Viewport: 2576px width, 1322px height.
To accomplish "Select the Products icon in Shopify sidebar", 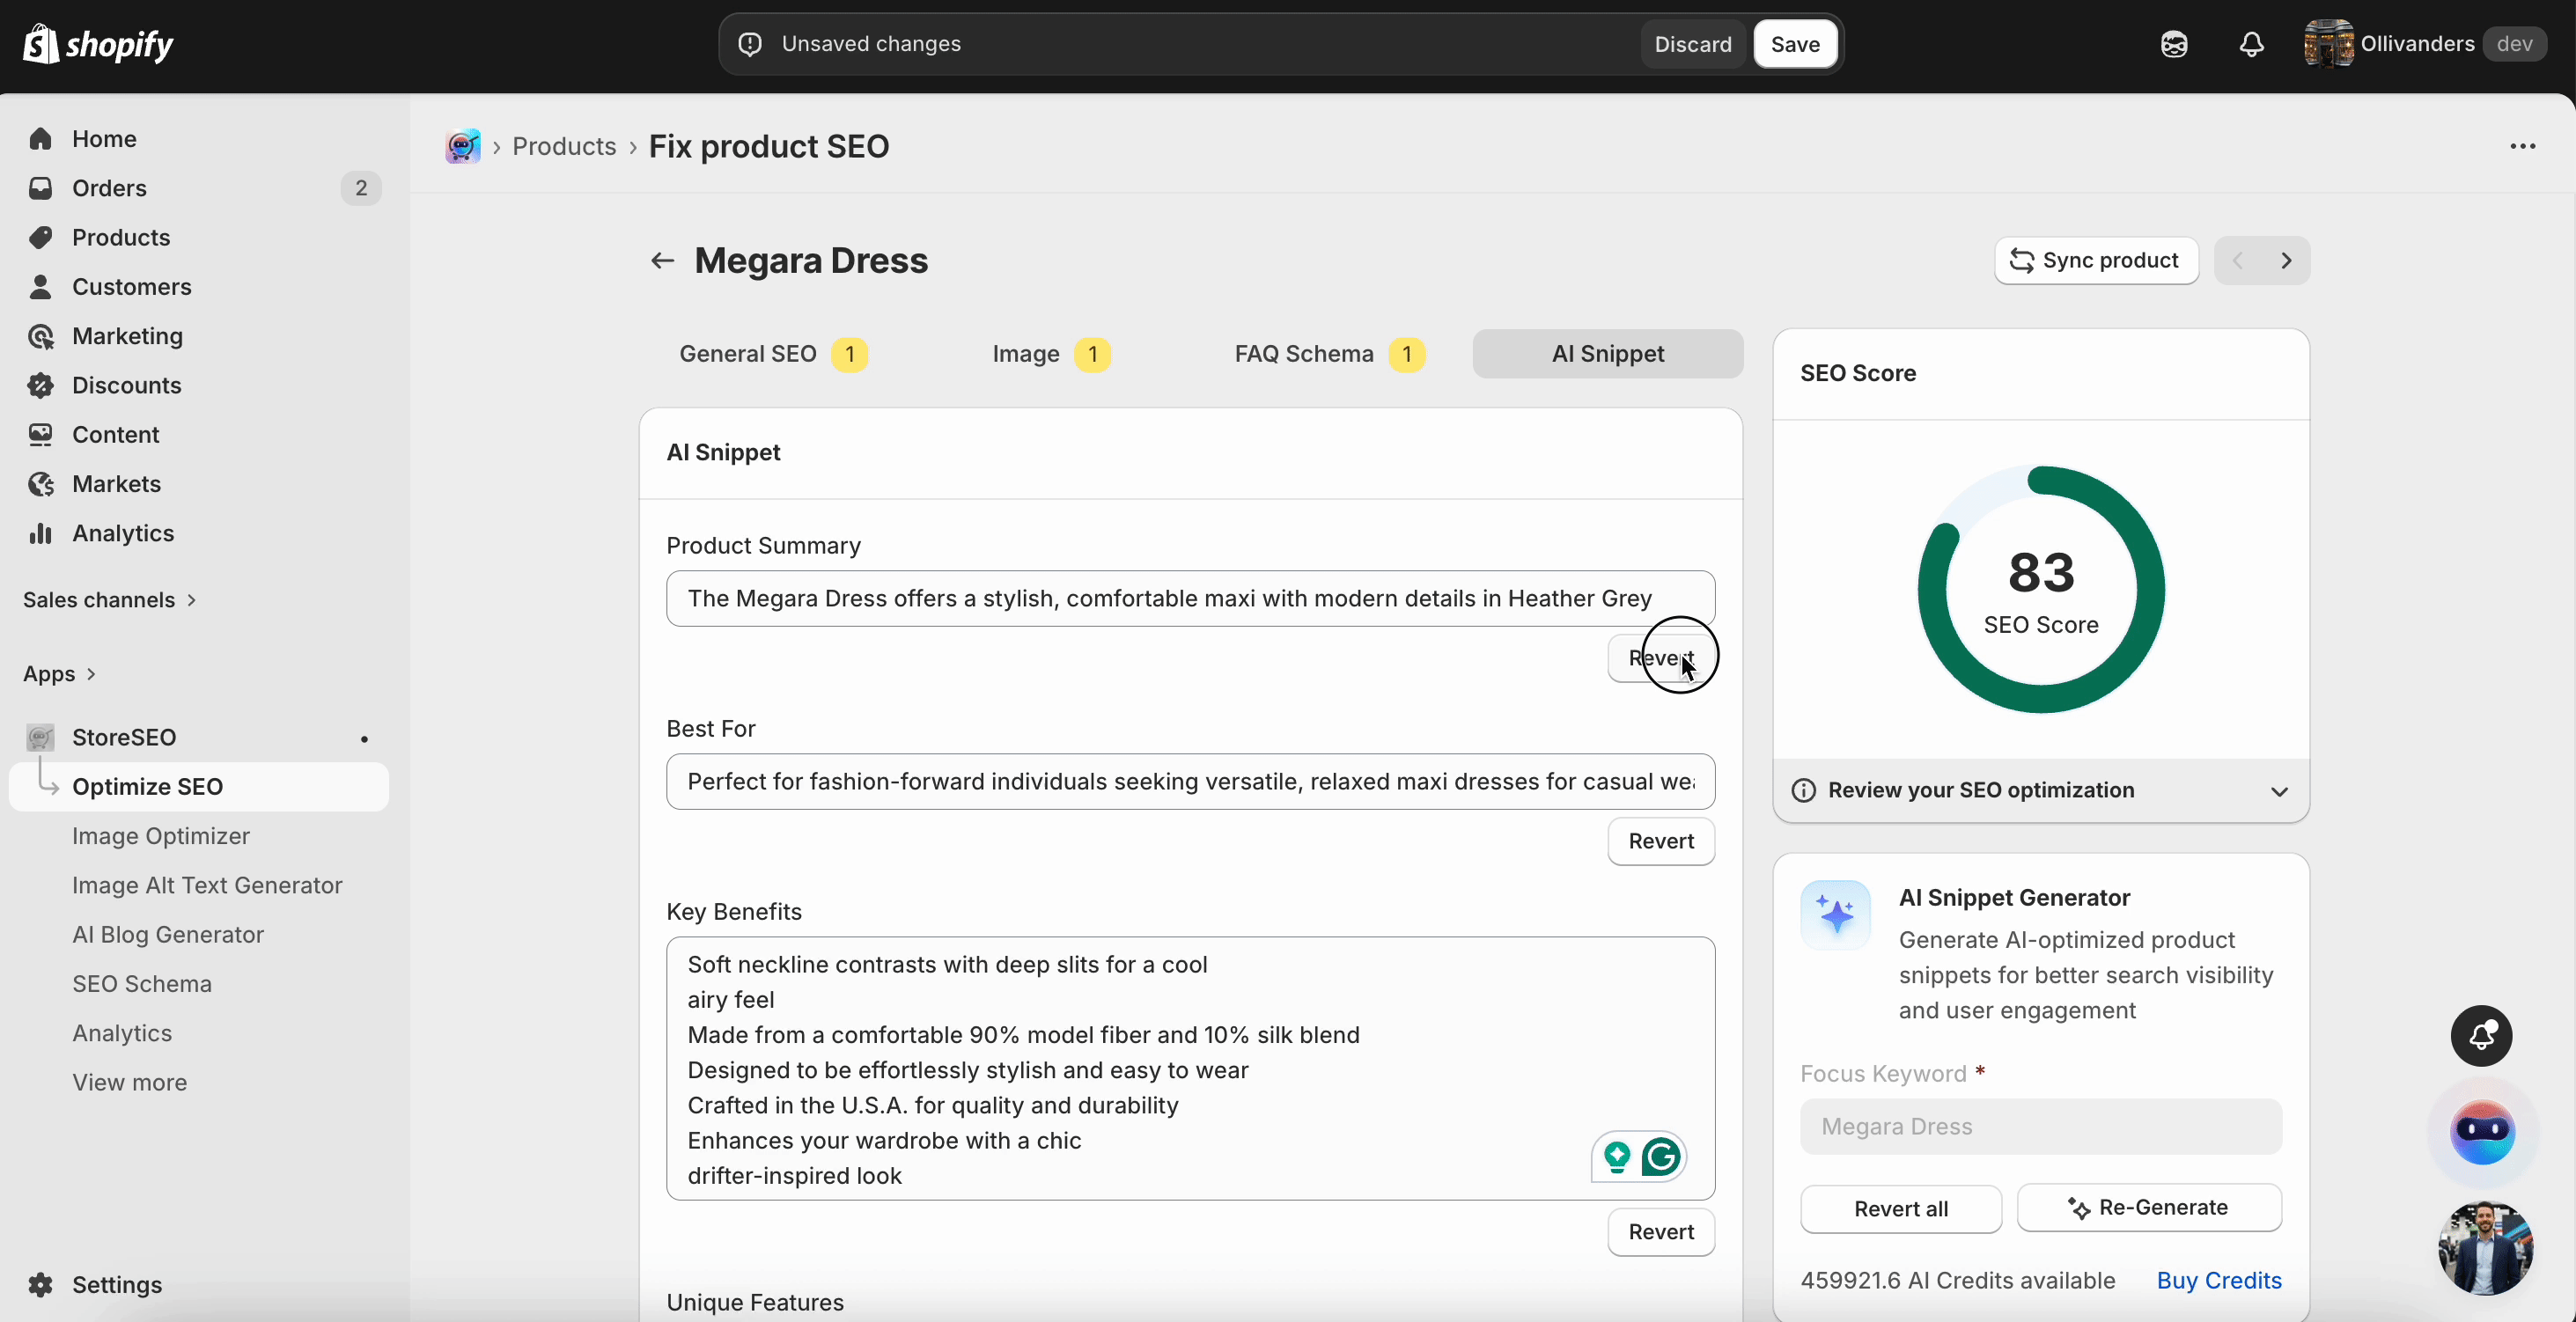I will pos(40,237).
